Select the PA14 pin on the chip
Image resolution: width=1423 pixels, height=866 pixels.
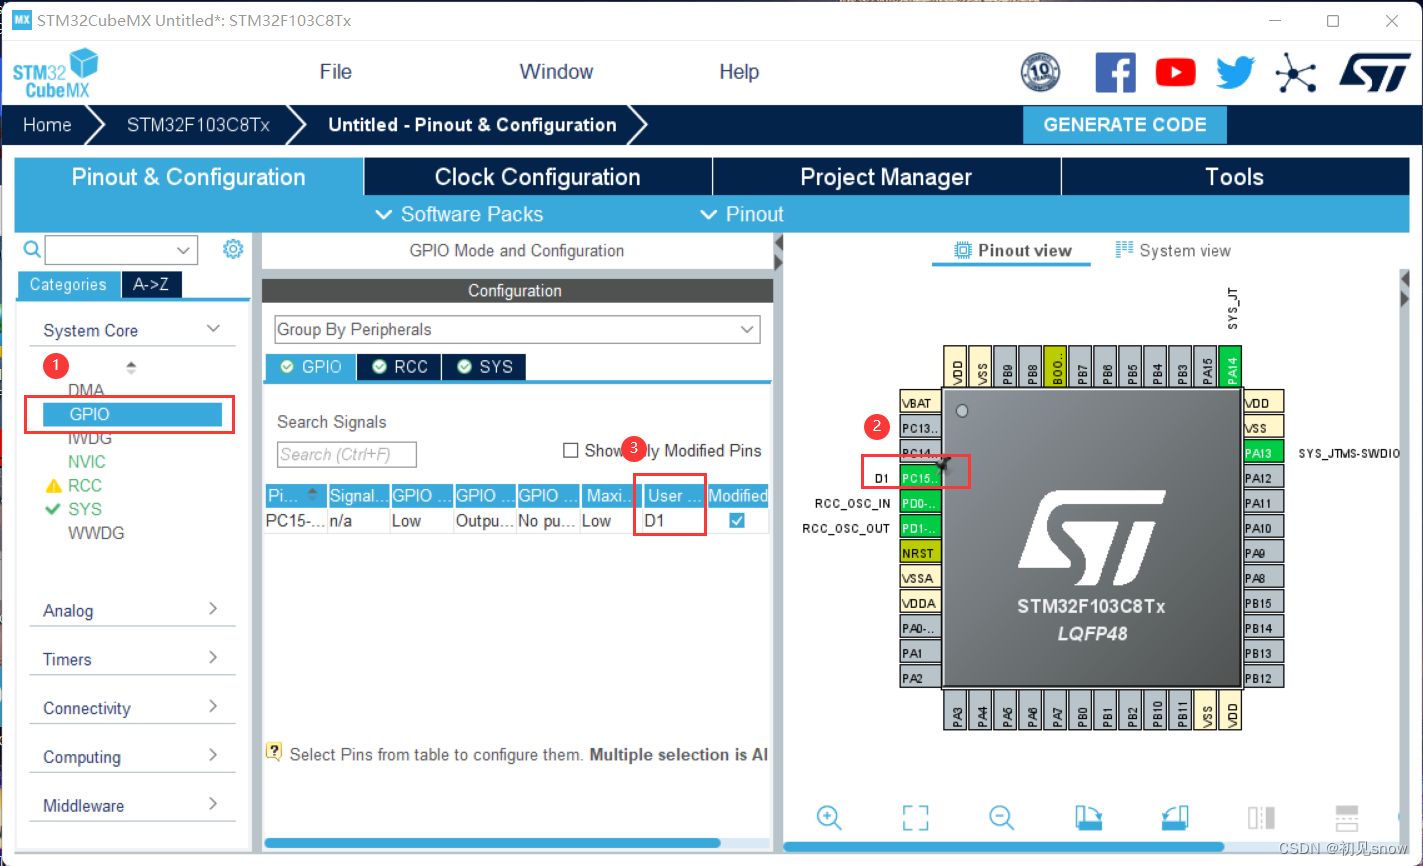1231,367
